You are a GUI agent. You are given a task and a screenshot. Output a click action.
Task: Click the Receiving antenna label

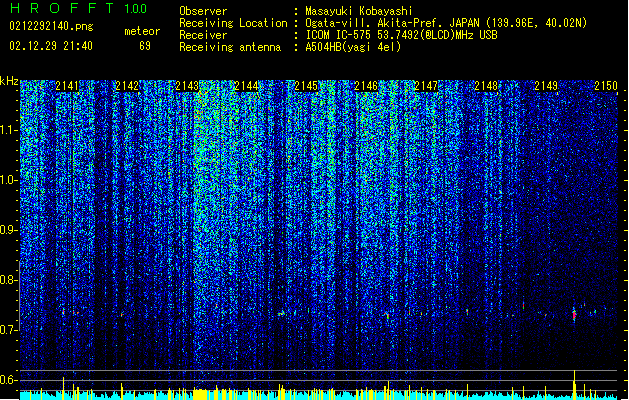230,47
